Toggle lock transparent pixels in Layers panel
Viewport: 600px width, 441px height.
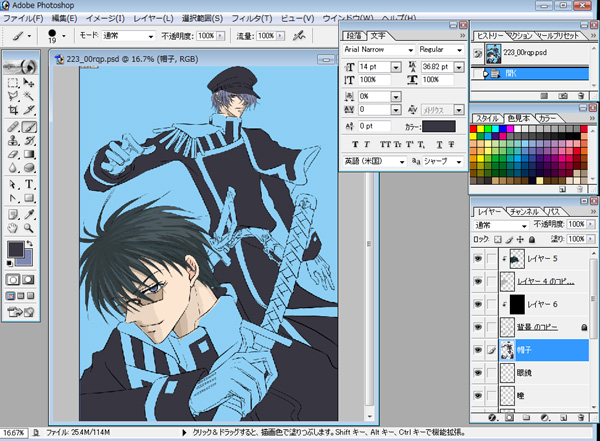coord(497,240)
